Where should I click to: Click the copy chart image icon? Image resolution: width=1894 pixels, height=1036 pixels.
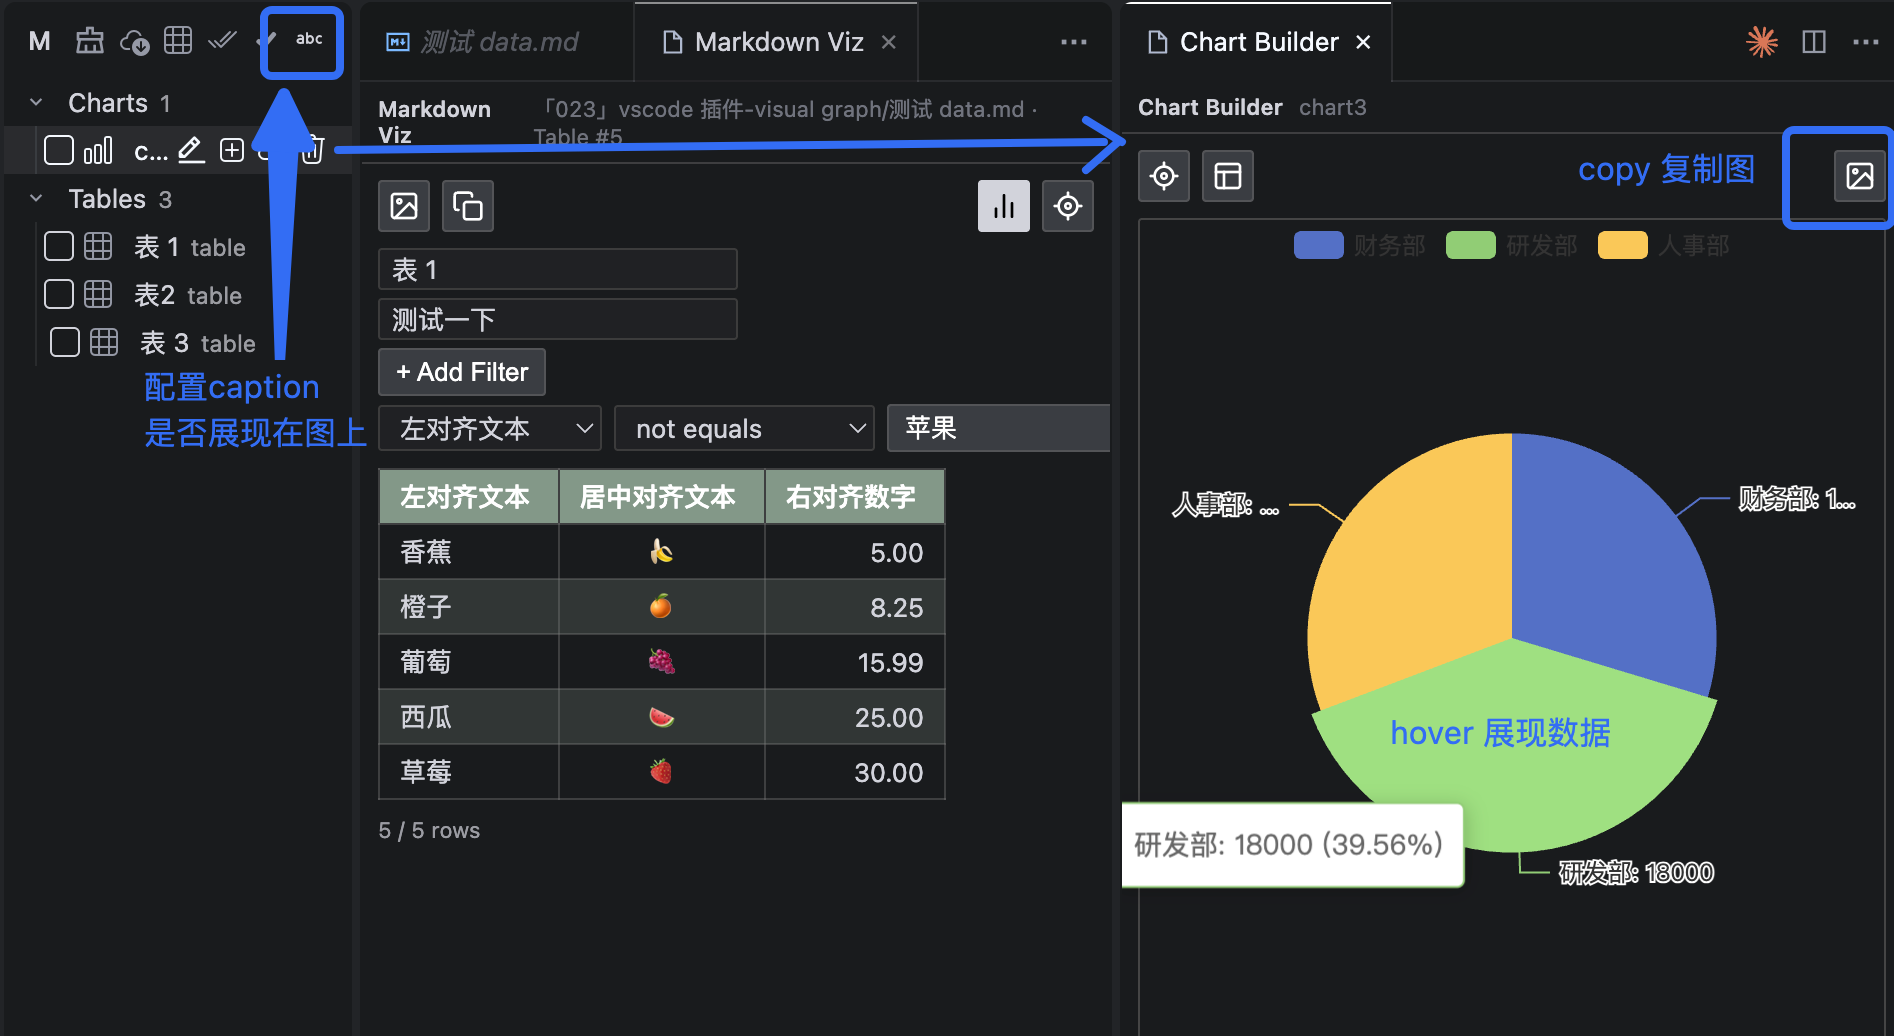[x=1860, y=176]
